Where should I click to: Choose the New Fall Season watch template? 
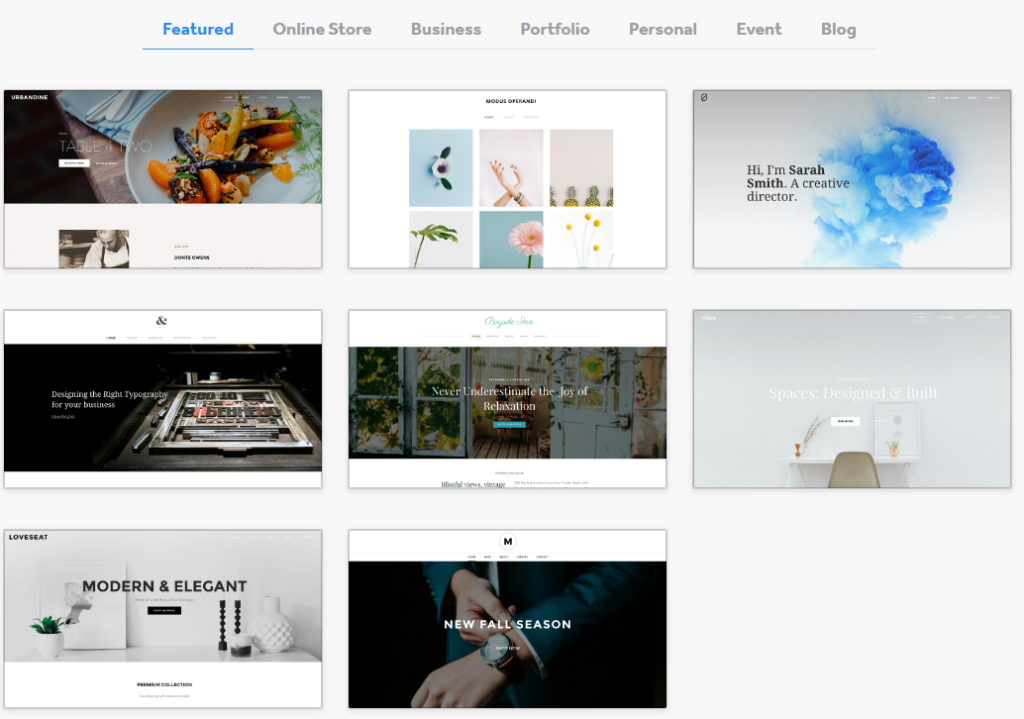[507, 618]
